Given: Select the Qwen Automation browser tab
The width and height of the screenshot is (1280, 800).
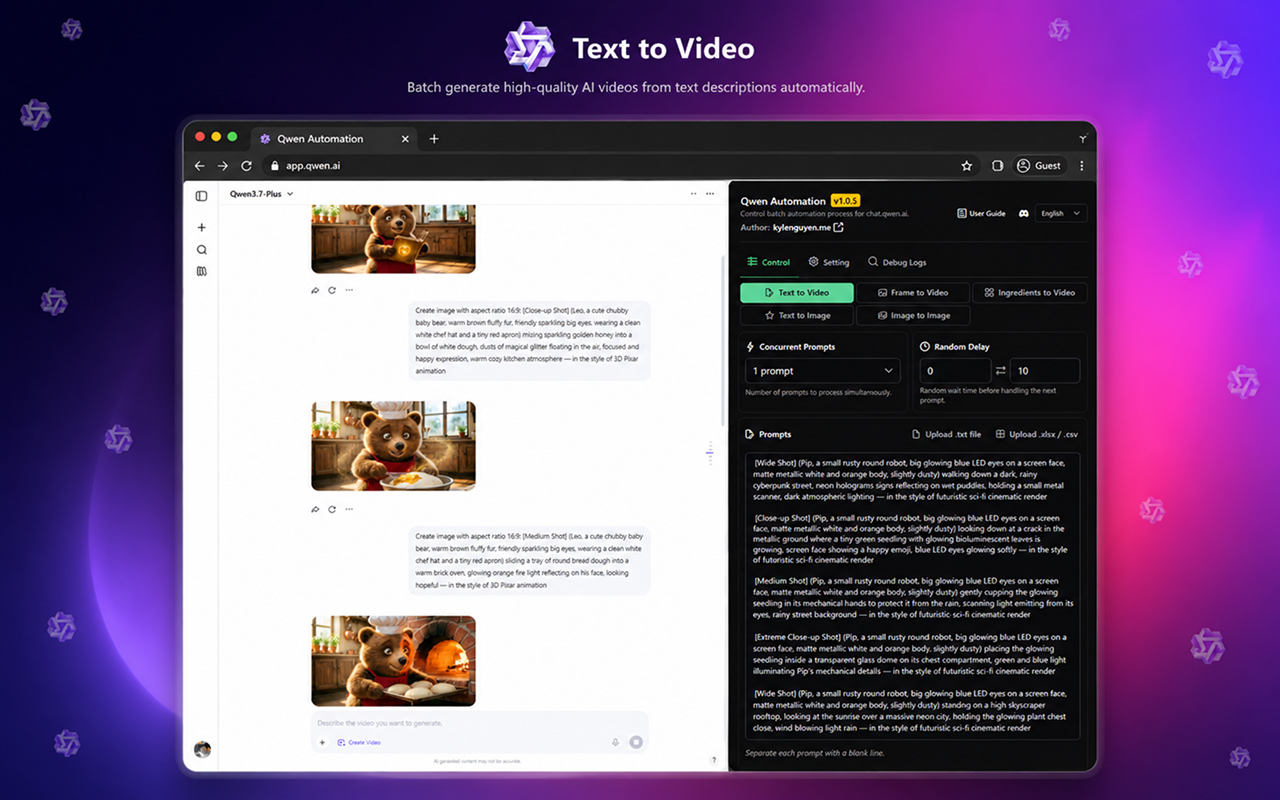Looking at the screenshot, I should pyautogui.click(x=333, y=139).
